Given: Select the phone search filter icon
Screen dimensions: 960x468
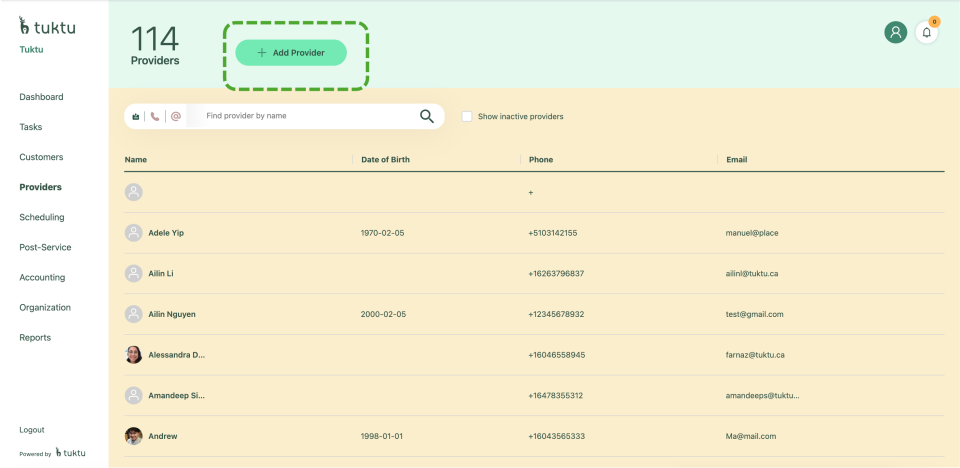Looking at the screenshot, I should (x=155, y=116).
